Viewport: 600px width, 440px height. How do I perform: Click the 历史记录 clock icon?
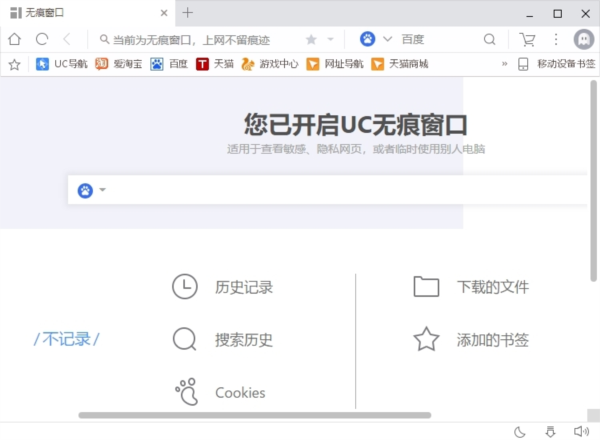point(185,287)
